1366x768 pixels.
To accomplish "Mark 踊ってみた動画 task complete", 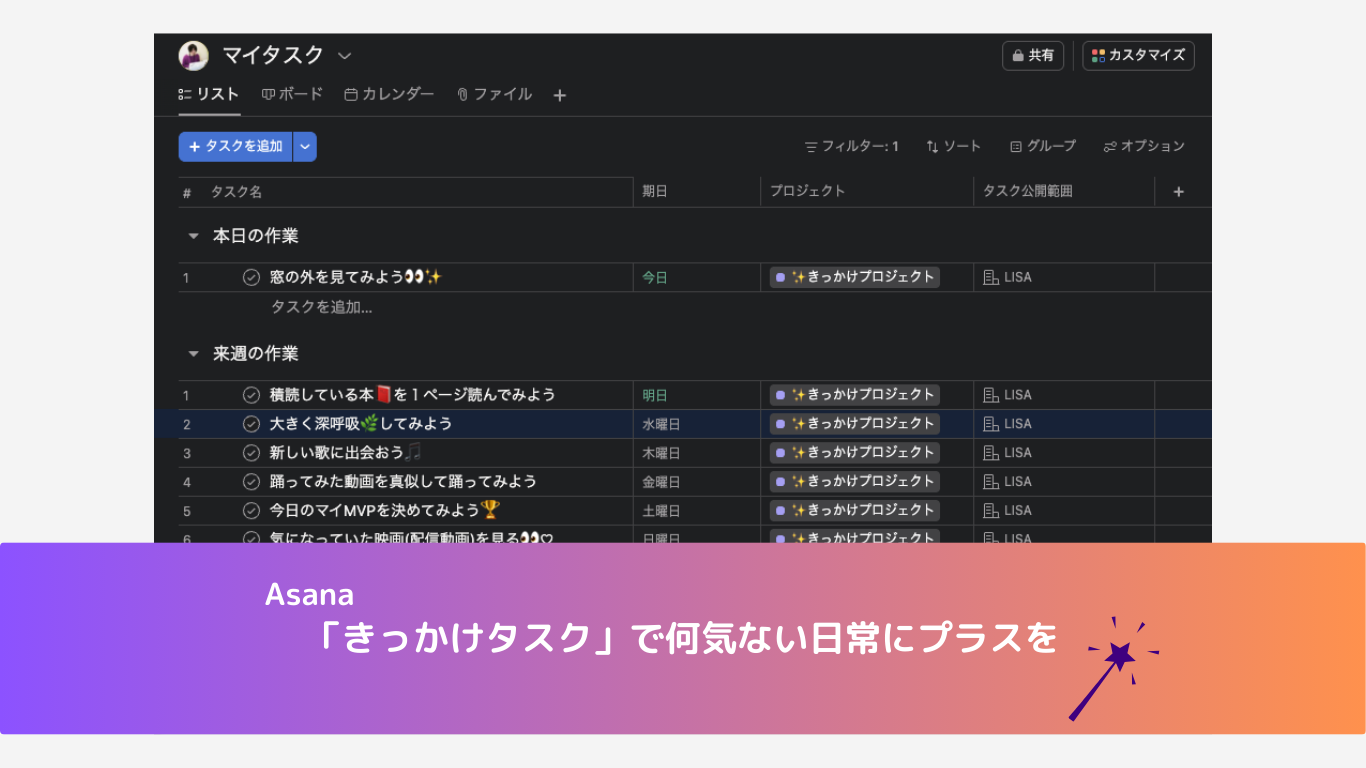I will 251,482.
